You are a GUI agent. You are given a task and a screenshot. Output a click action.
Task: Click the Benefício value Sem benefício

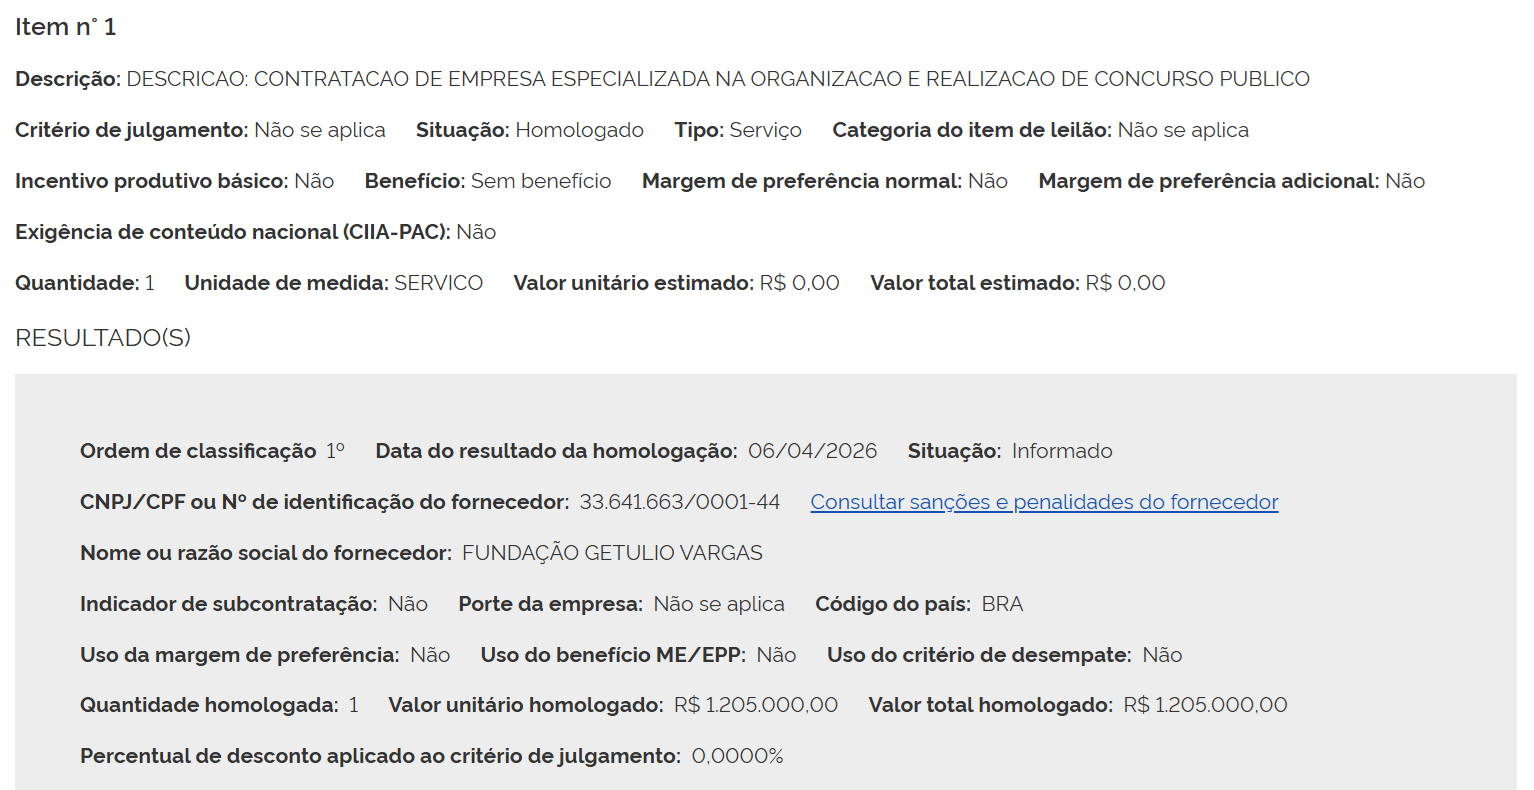point(541,181)
